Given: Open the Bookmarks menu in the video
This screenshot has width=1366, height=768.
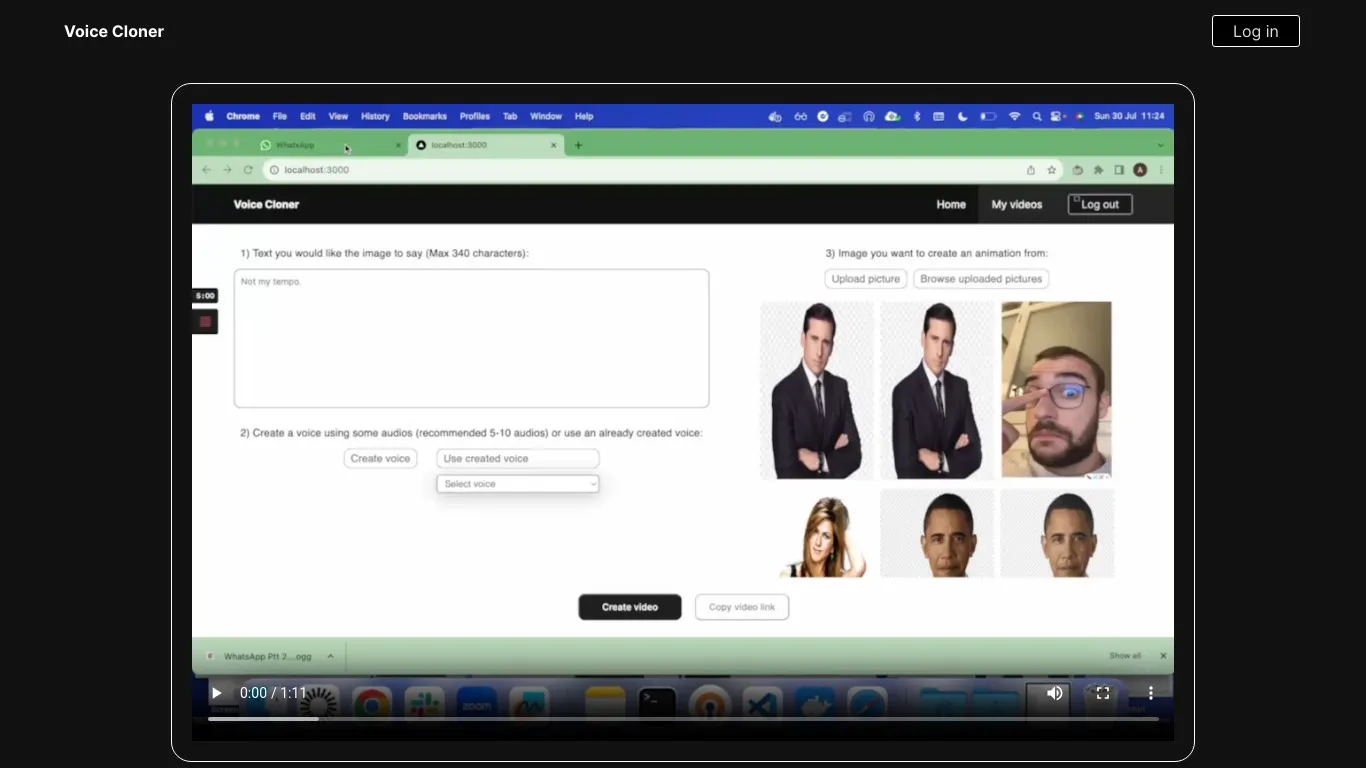Looking at the screenshot, I should (x=425, y=116).
